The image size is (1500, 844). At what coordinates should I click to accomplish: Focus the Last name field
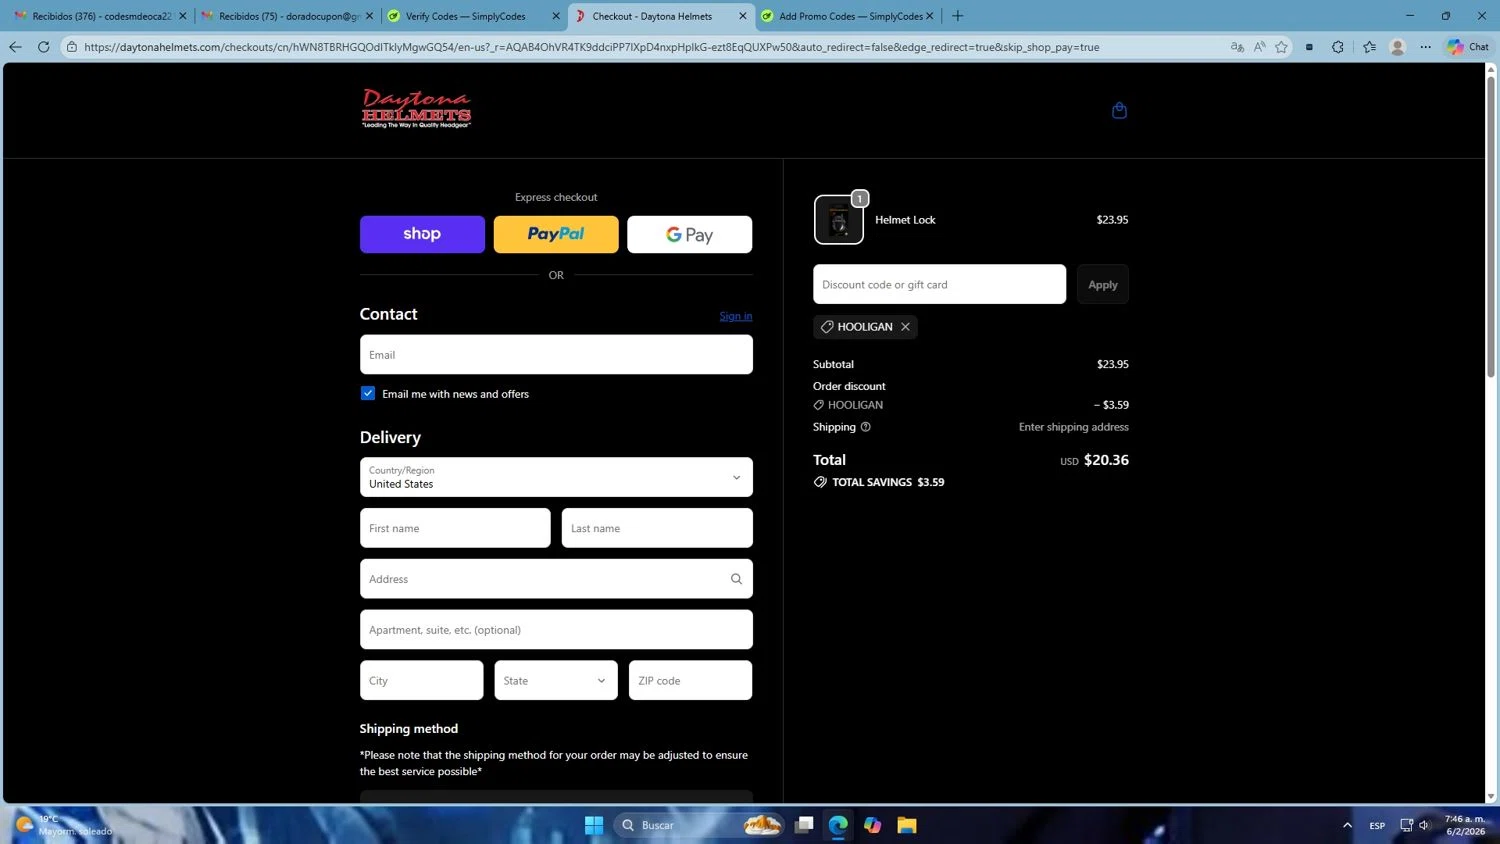tap(657, 528)
